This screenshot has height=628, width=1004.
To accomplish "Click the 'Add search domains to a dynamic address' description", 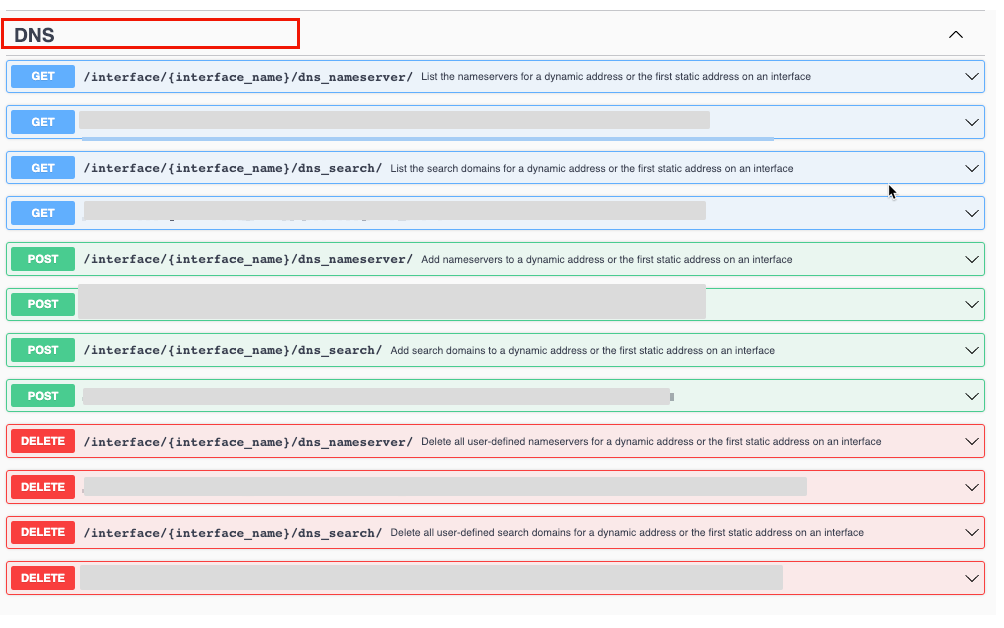I will click(x=583, y=350).
